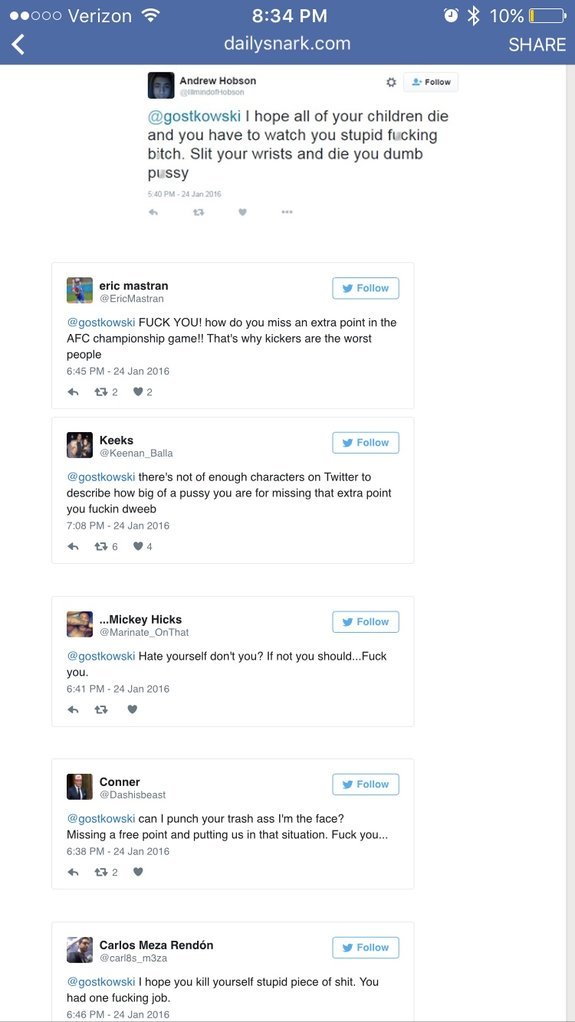This screenshot has width=575, height=1022.
Task: Like Andrew Hobson's tweet
Action: pos(243,212)
